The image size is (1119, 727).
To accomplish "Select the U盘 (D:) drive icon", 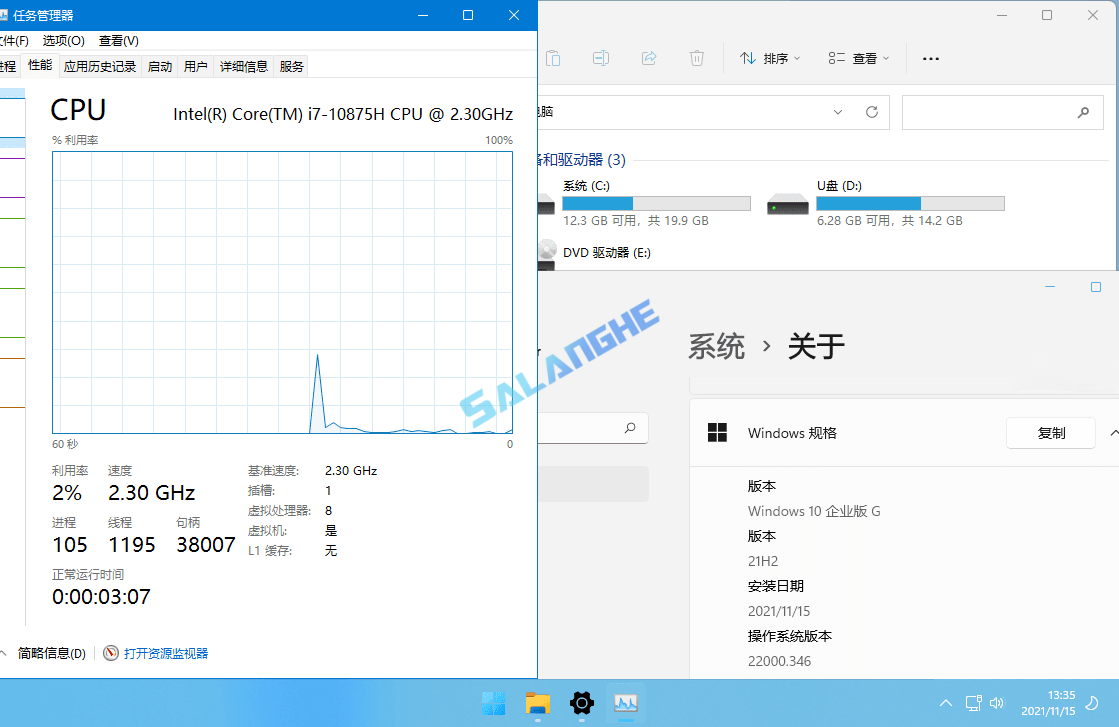I will [x=787, y=206].
